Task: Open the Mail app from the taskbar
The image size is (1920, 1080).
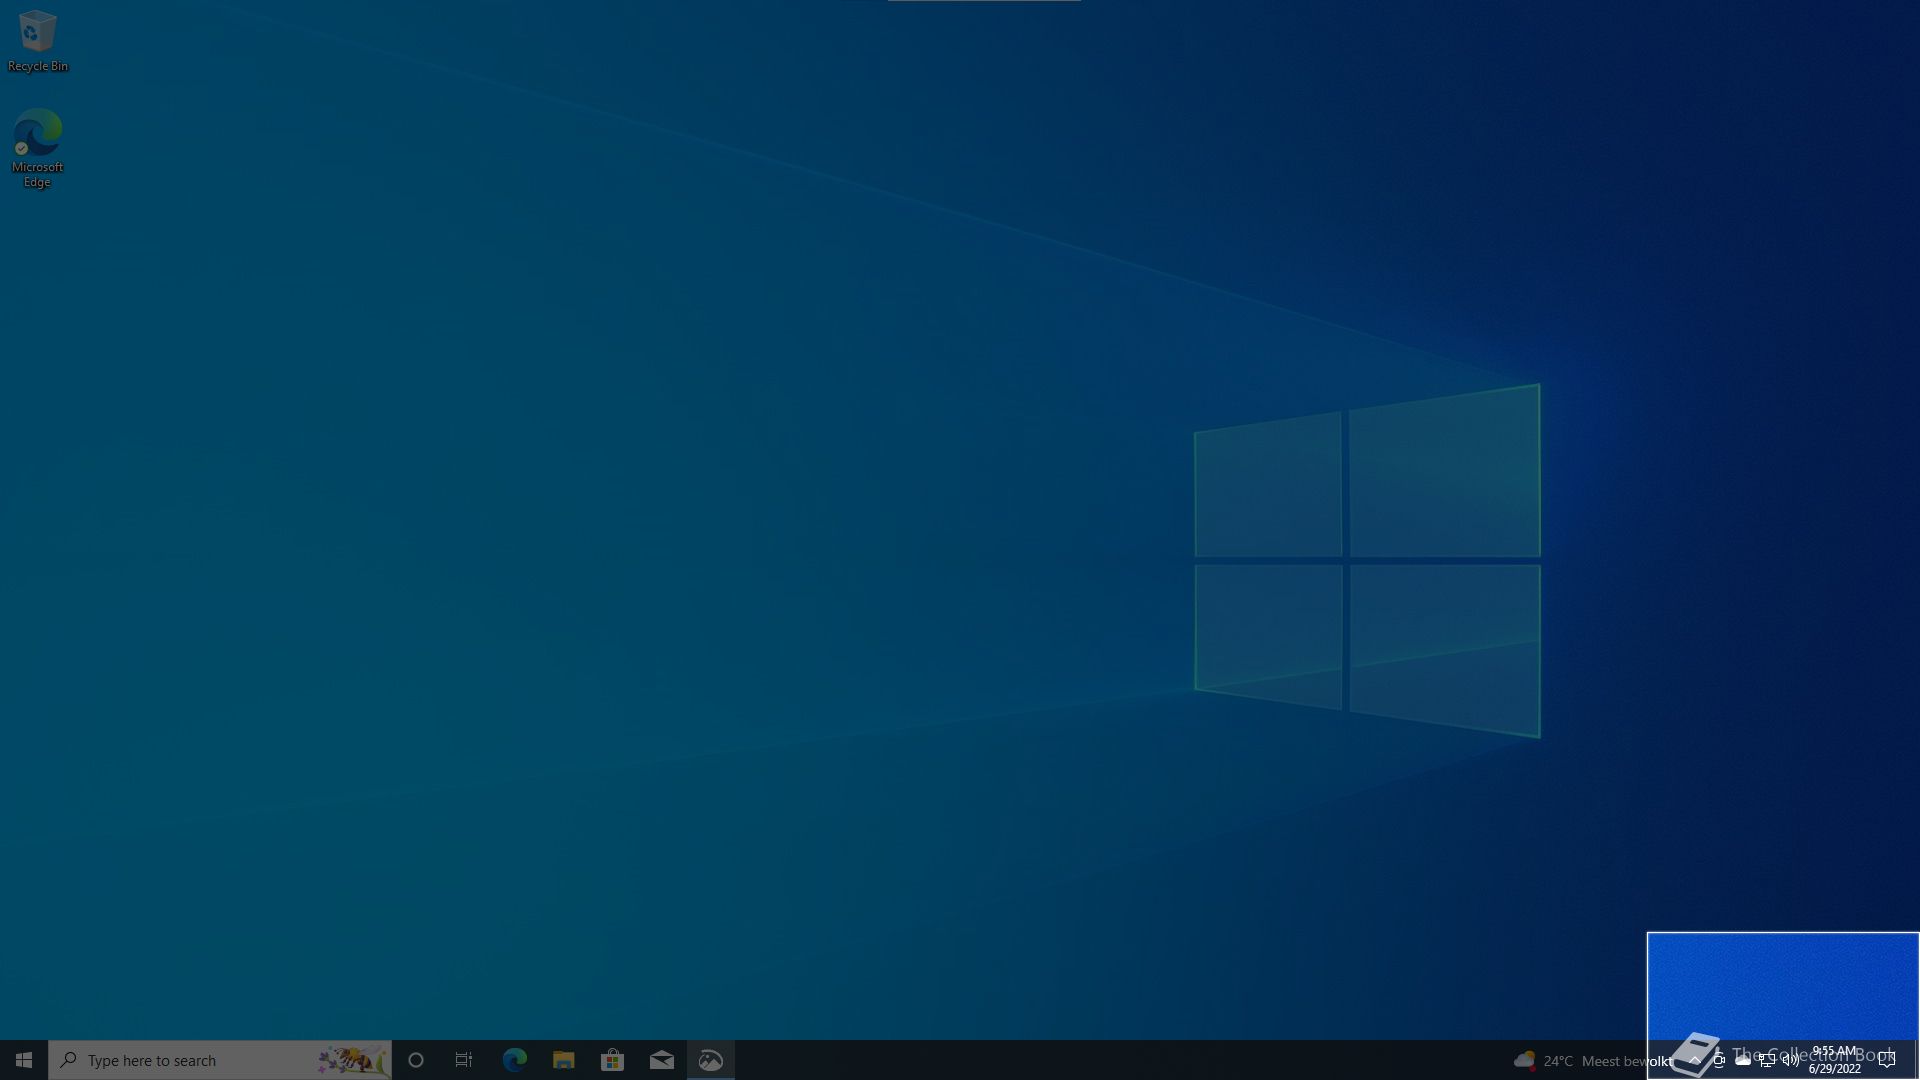Action: click(661, 1060)
